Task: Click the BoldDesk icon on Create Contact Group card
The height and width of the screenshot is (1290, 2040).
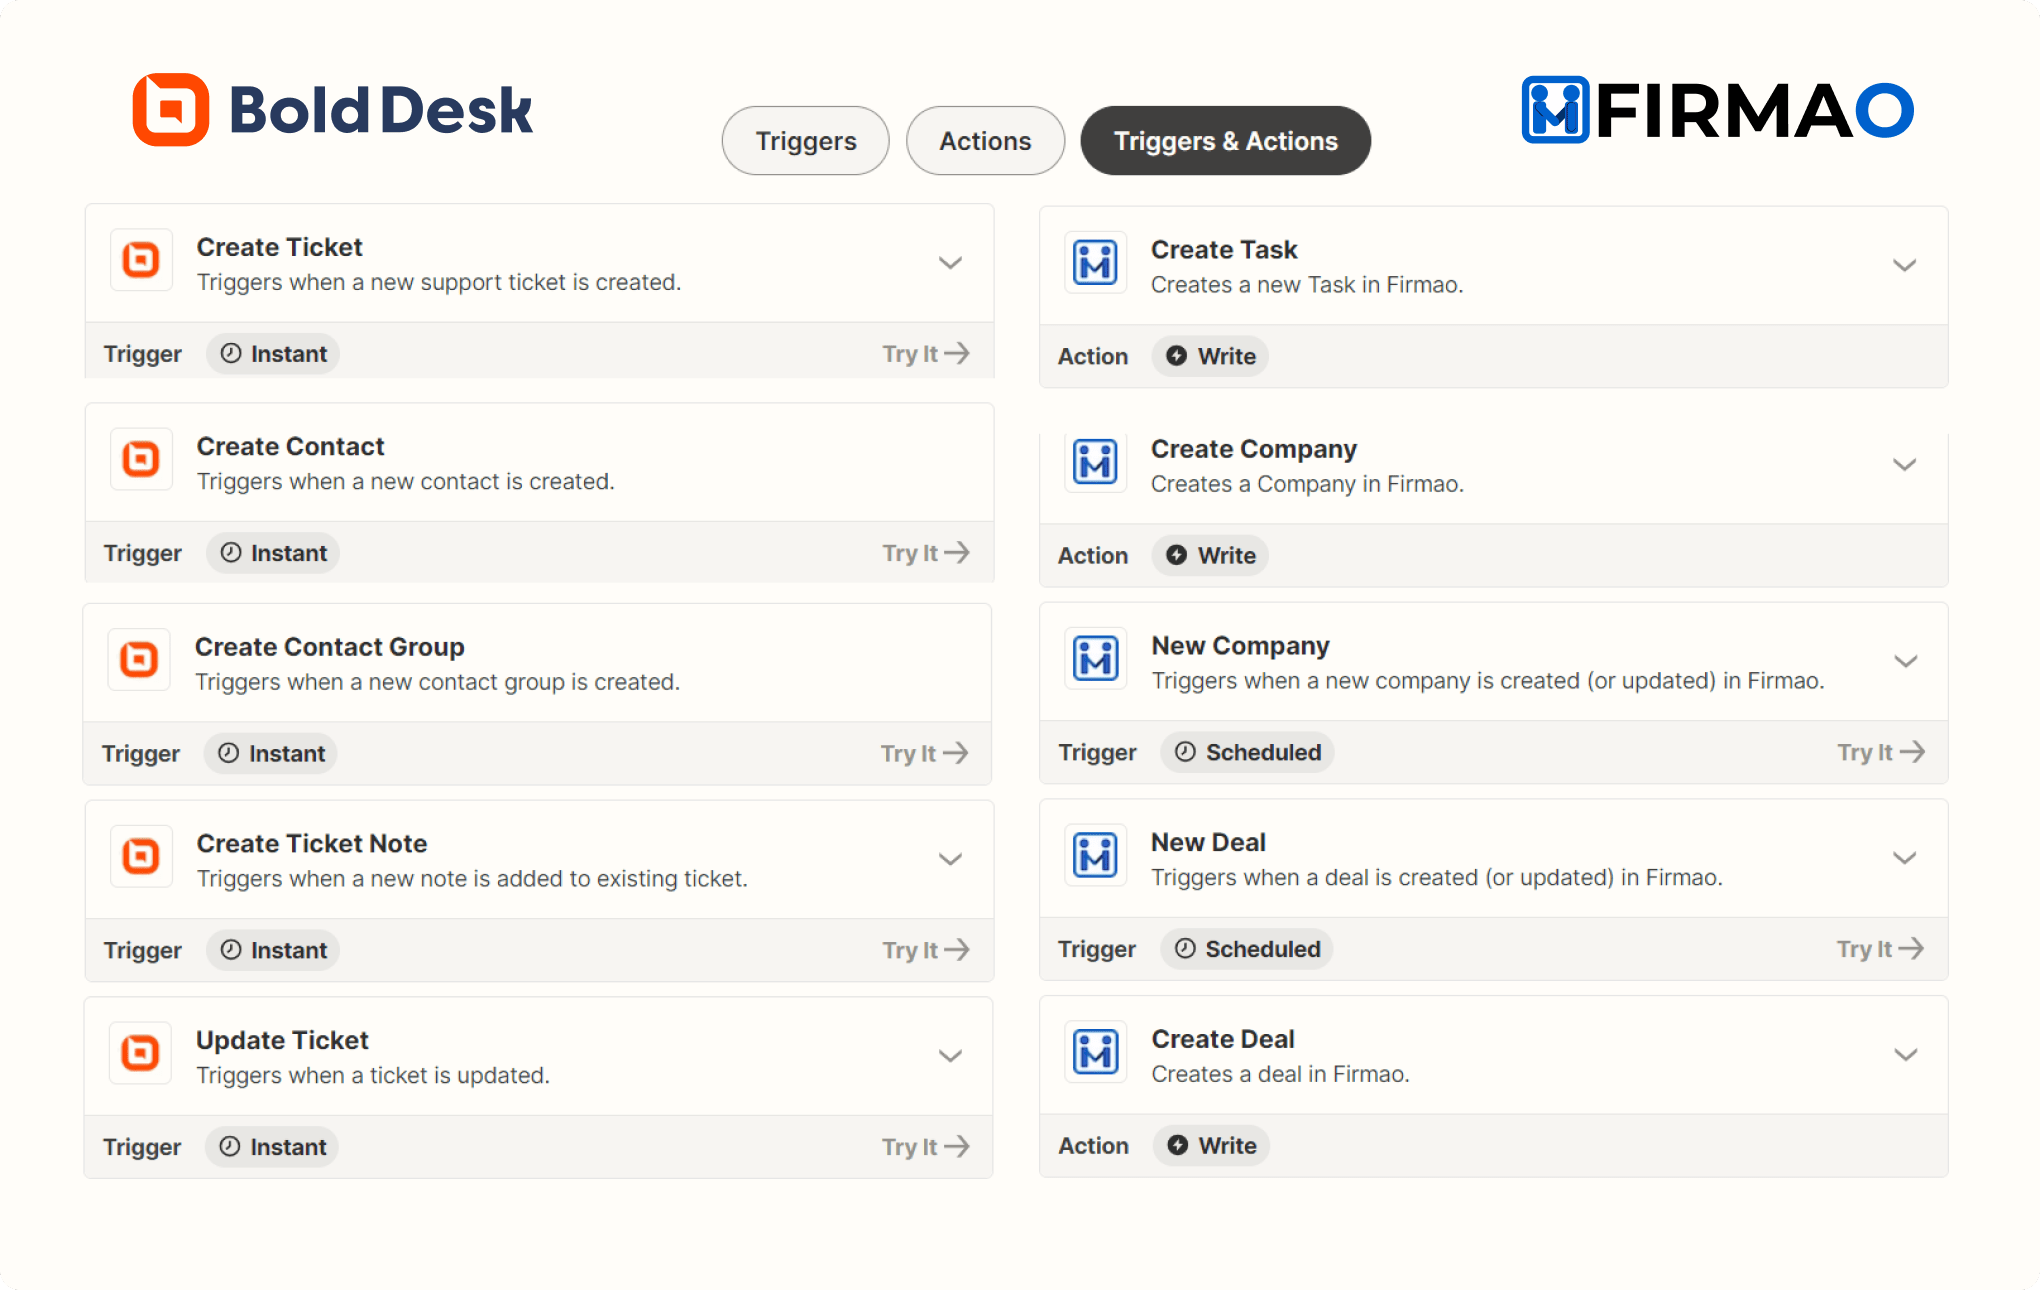Action: (139, 659)
